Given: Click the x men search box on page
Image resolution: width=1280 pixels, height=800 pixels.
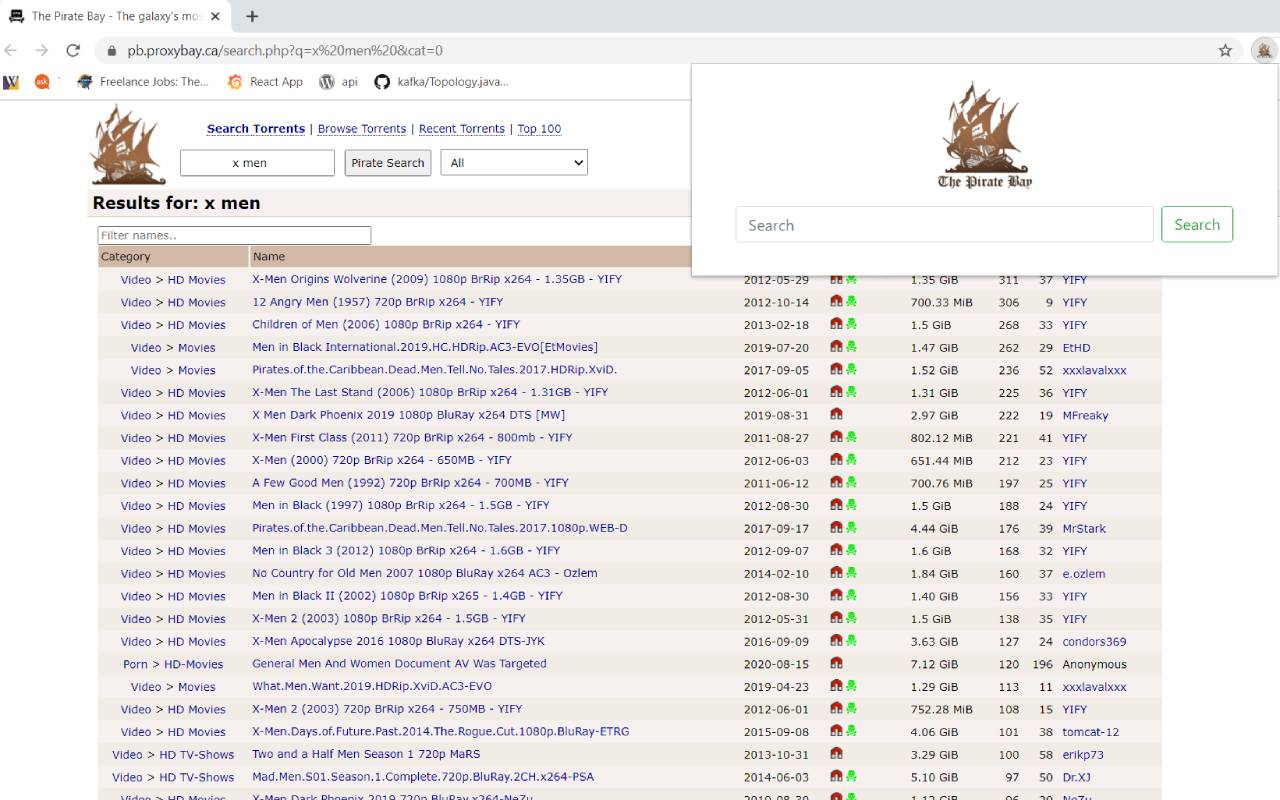Looking at the screenshot, I should point(257,163).
